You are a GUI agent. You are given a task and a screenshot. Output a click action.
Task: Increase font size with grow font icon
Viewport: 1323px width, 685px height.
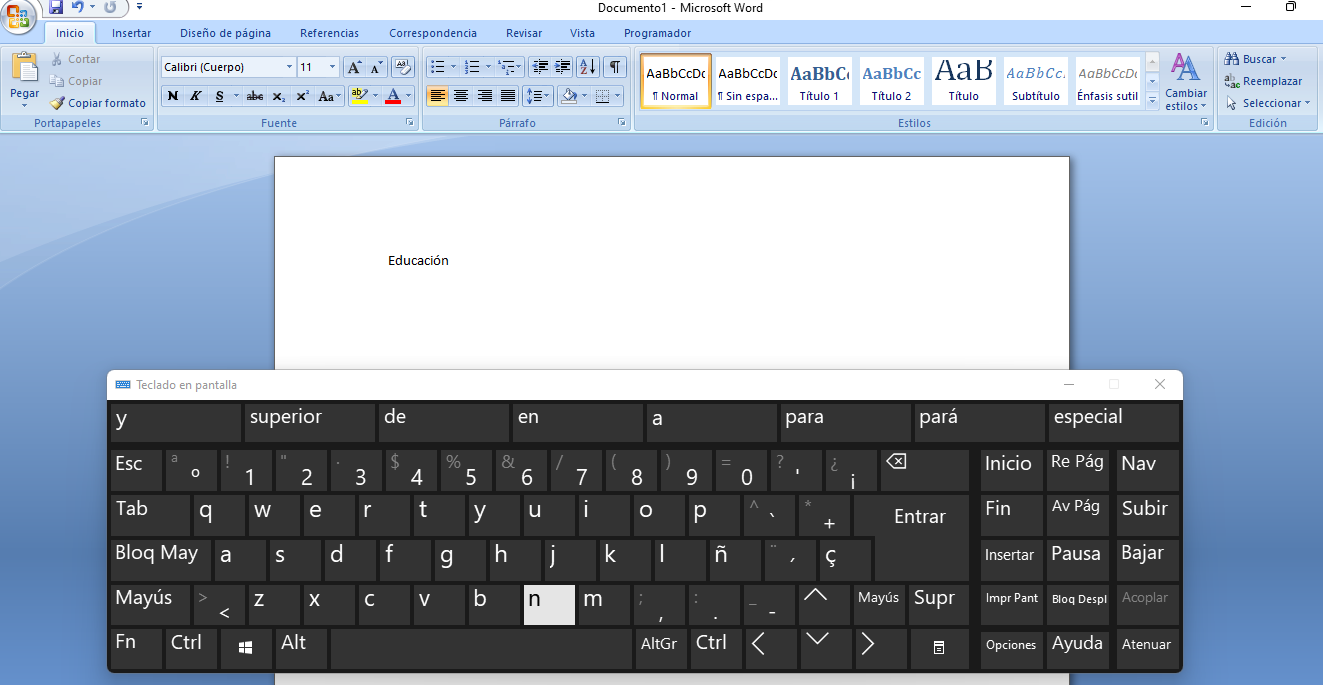(354, 67)
